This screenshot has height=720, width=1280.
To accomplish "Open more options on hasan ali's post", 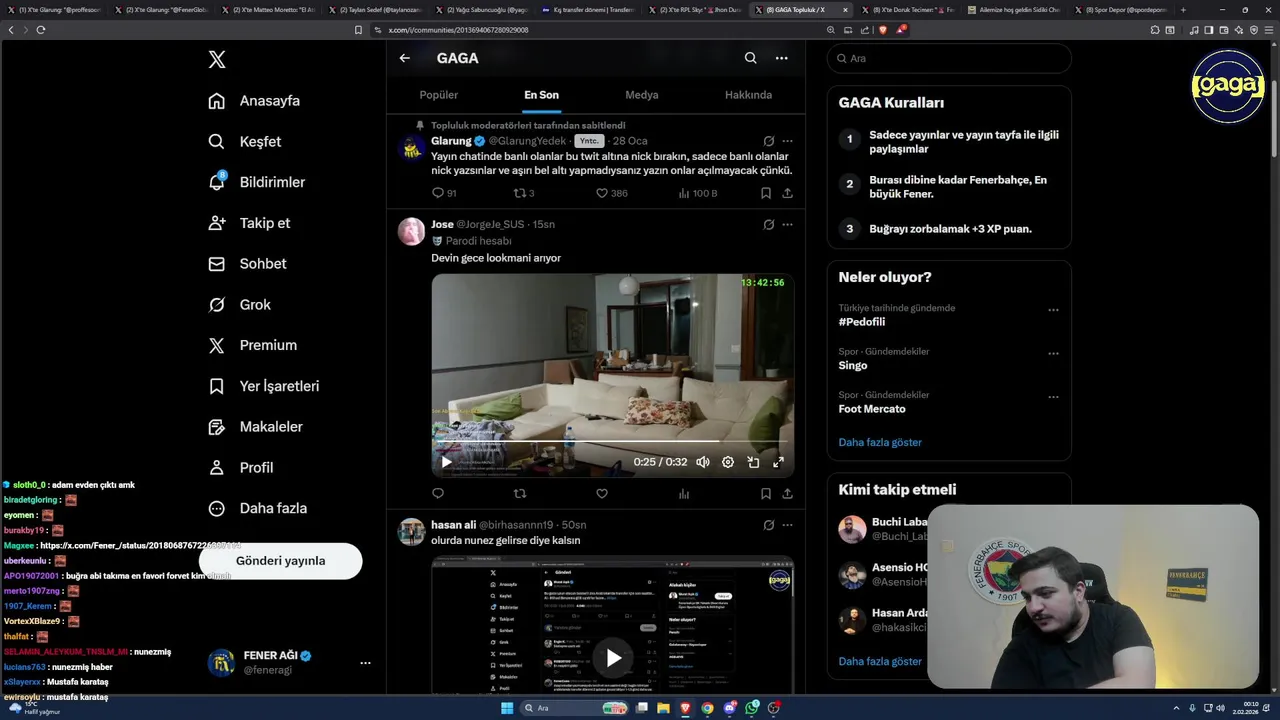I will [x=787, y=525].
